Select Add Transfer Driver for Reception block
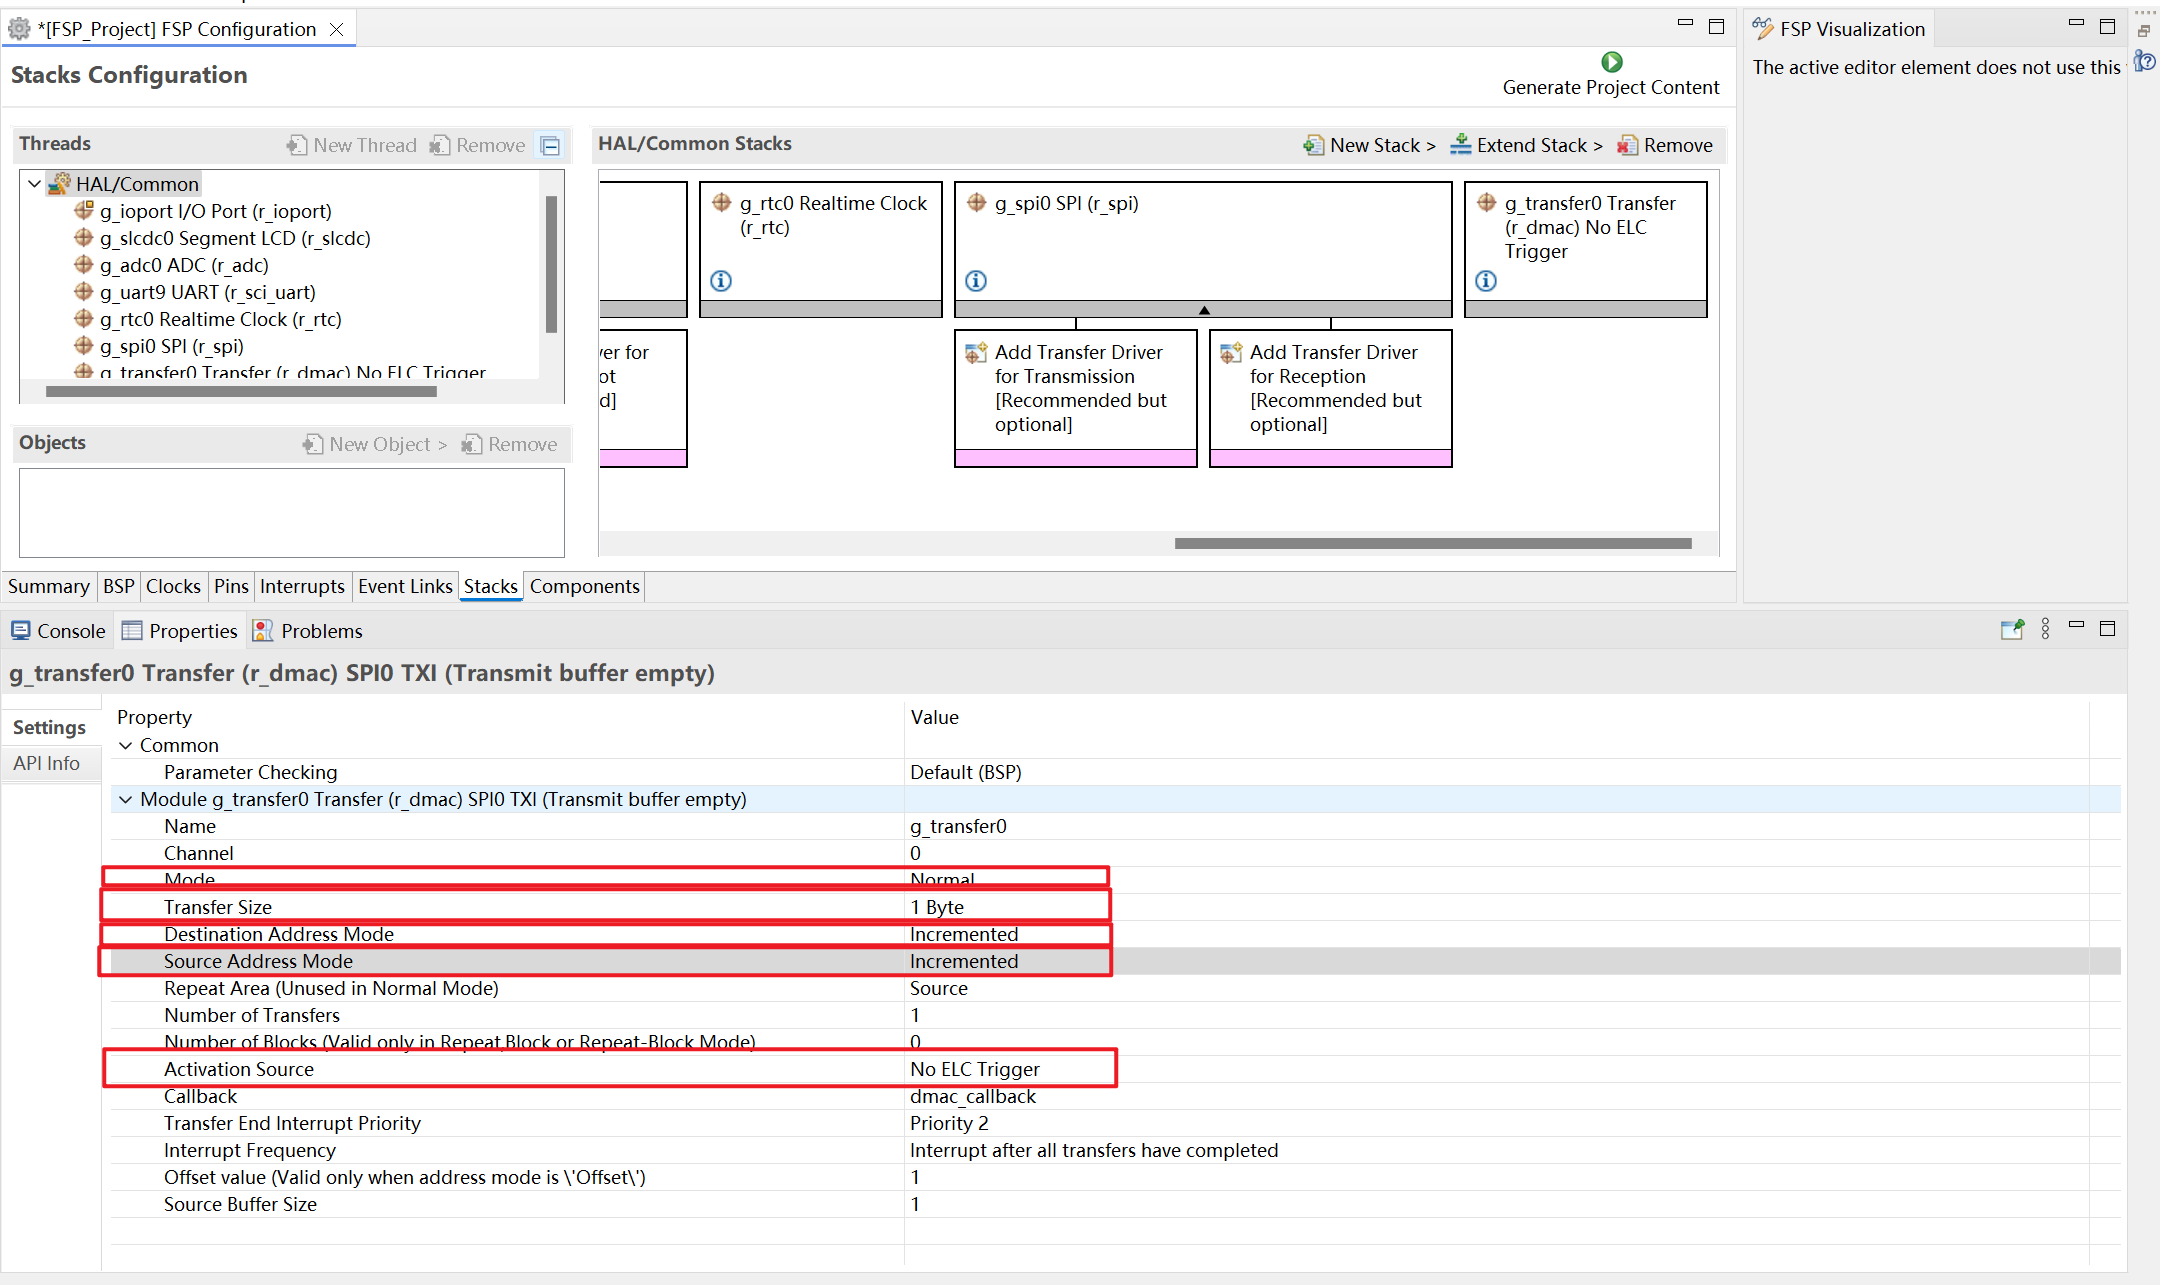The width and height of the screenshot is (2160, 1285). click(x=1330, y=398)
